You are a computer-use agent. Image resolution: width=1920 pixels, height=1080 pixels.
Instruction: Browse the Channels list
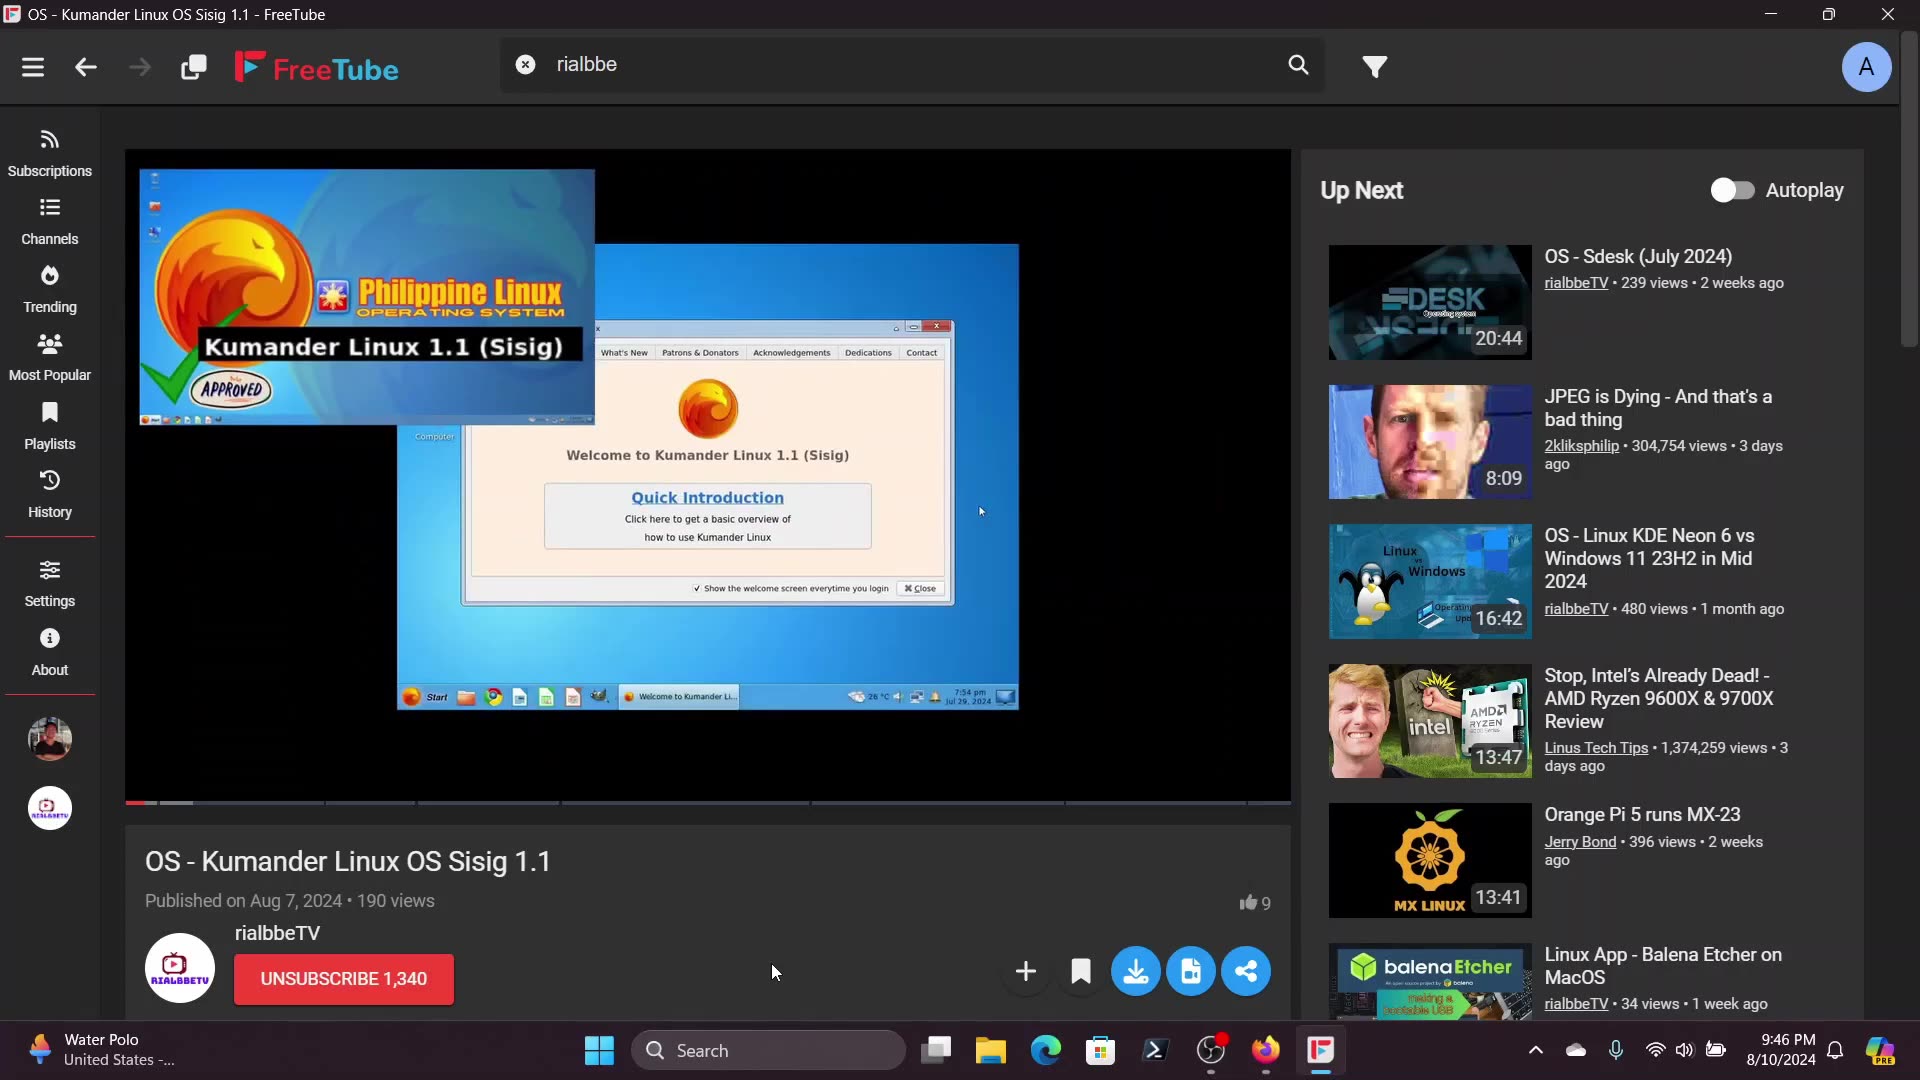coord(49,220)
